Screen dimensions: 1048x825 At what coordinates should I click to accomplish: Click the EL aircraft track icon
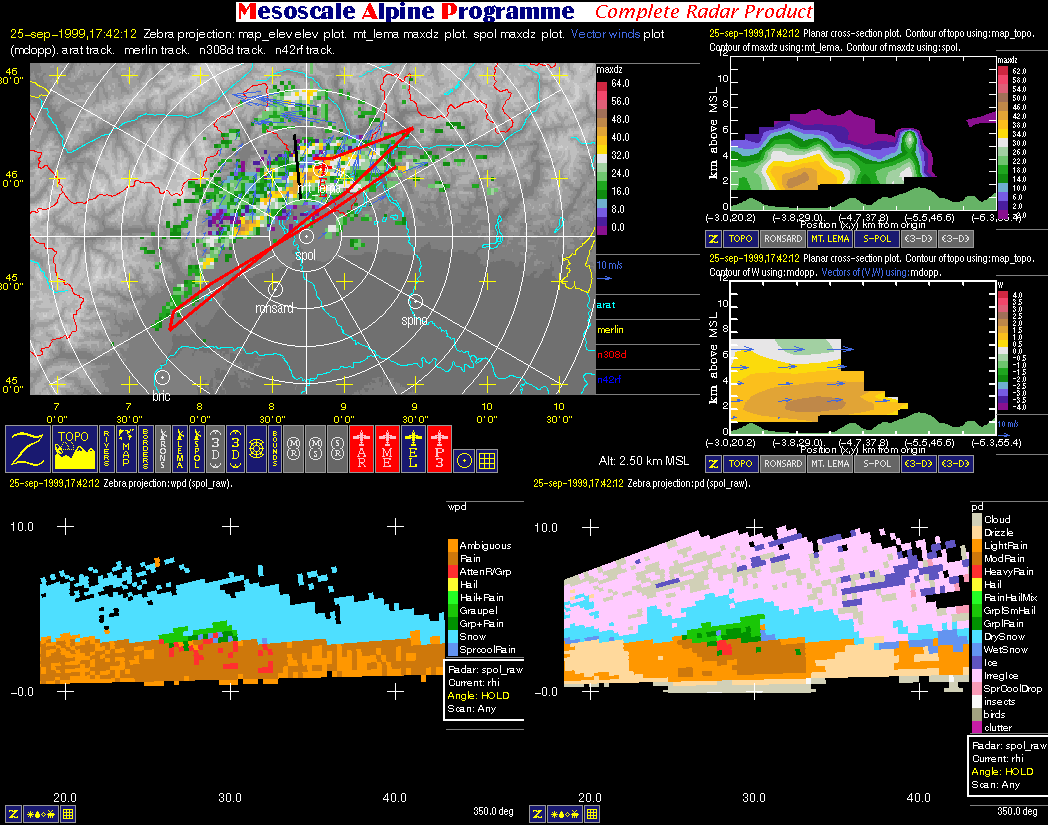pos(414,449)
